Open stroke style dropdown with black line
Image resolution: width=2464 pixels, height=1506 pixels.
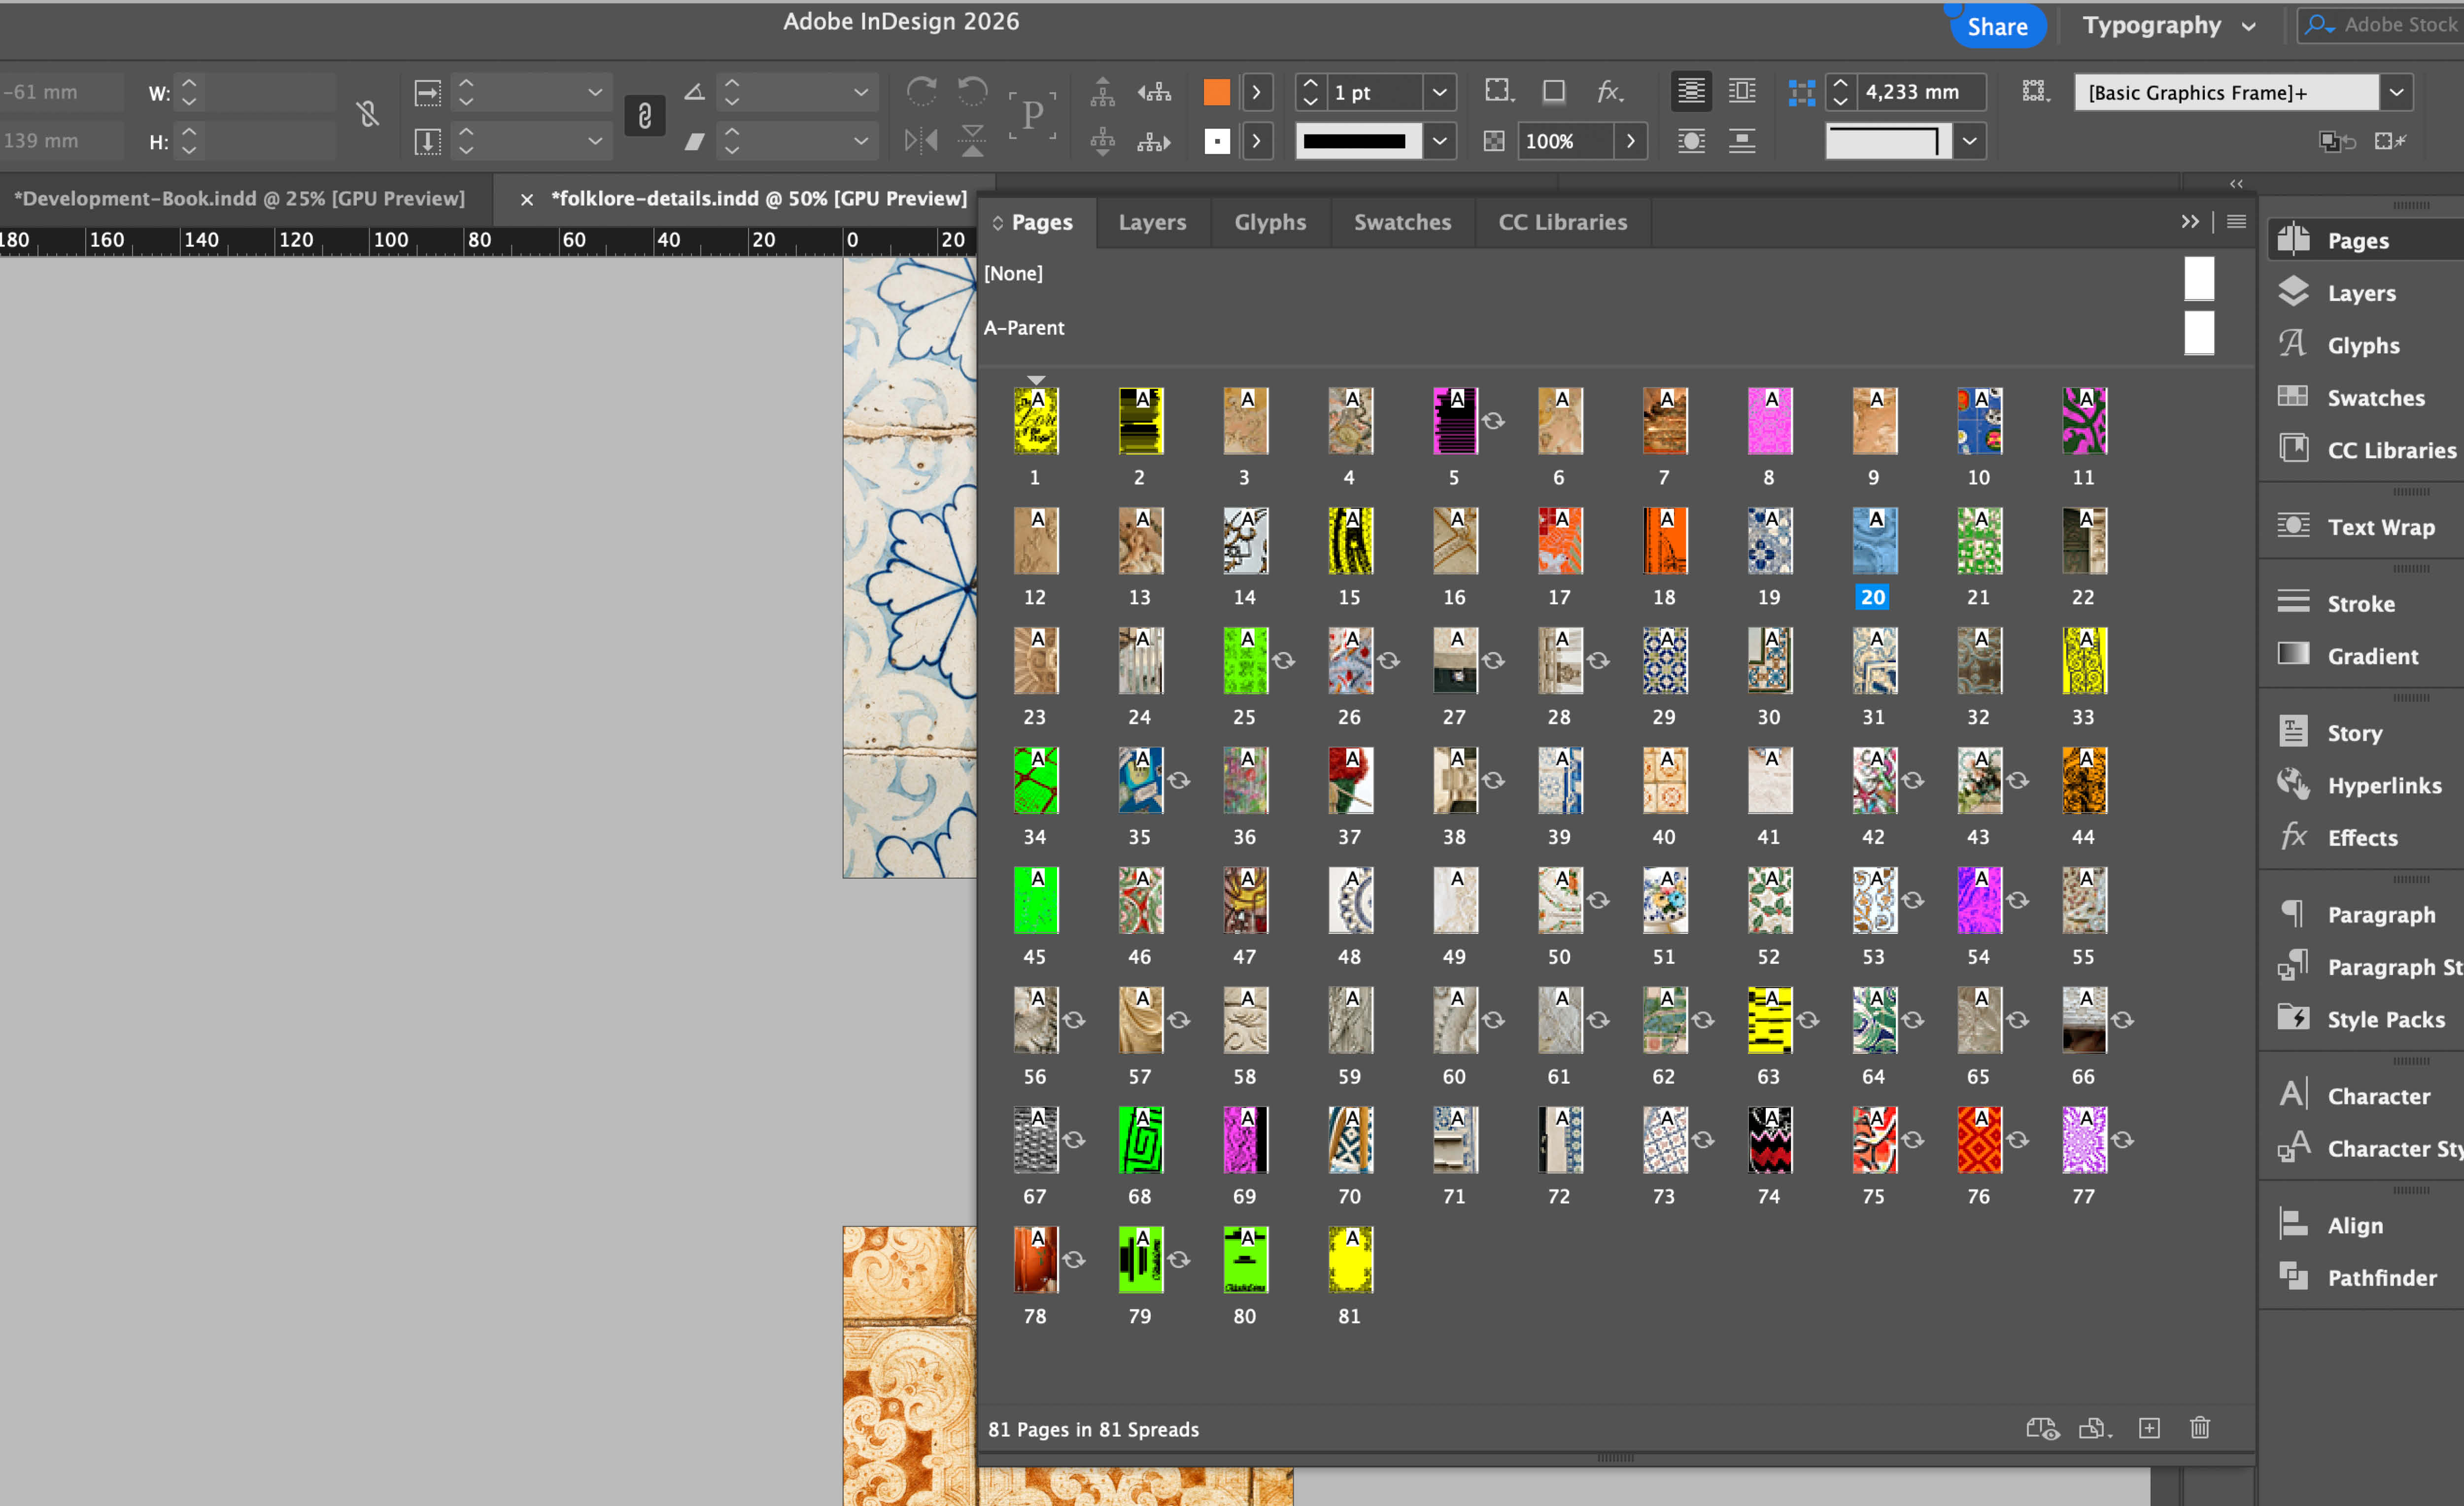(1439, 141)
